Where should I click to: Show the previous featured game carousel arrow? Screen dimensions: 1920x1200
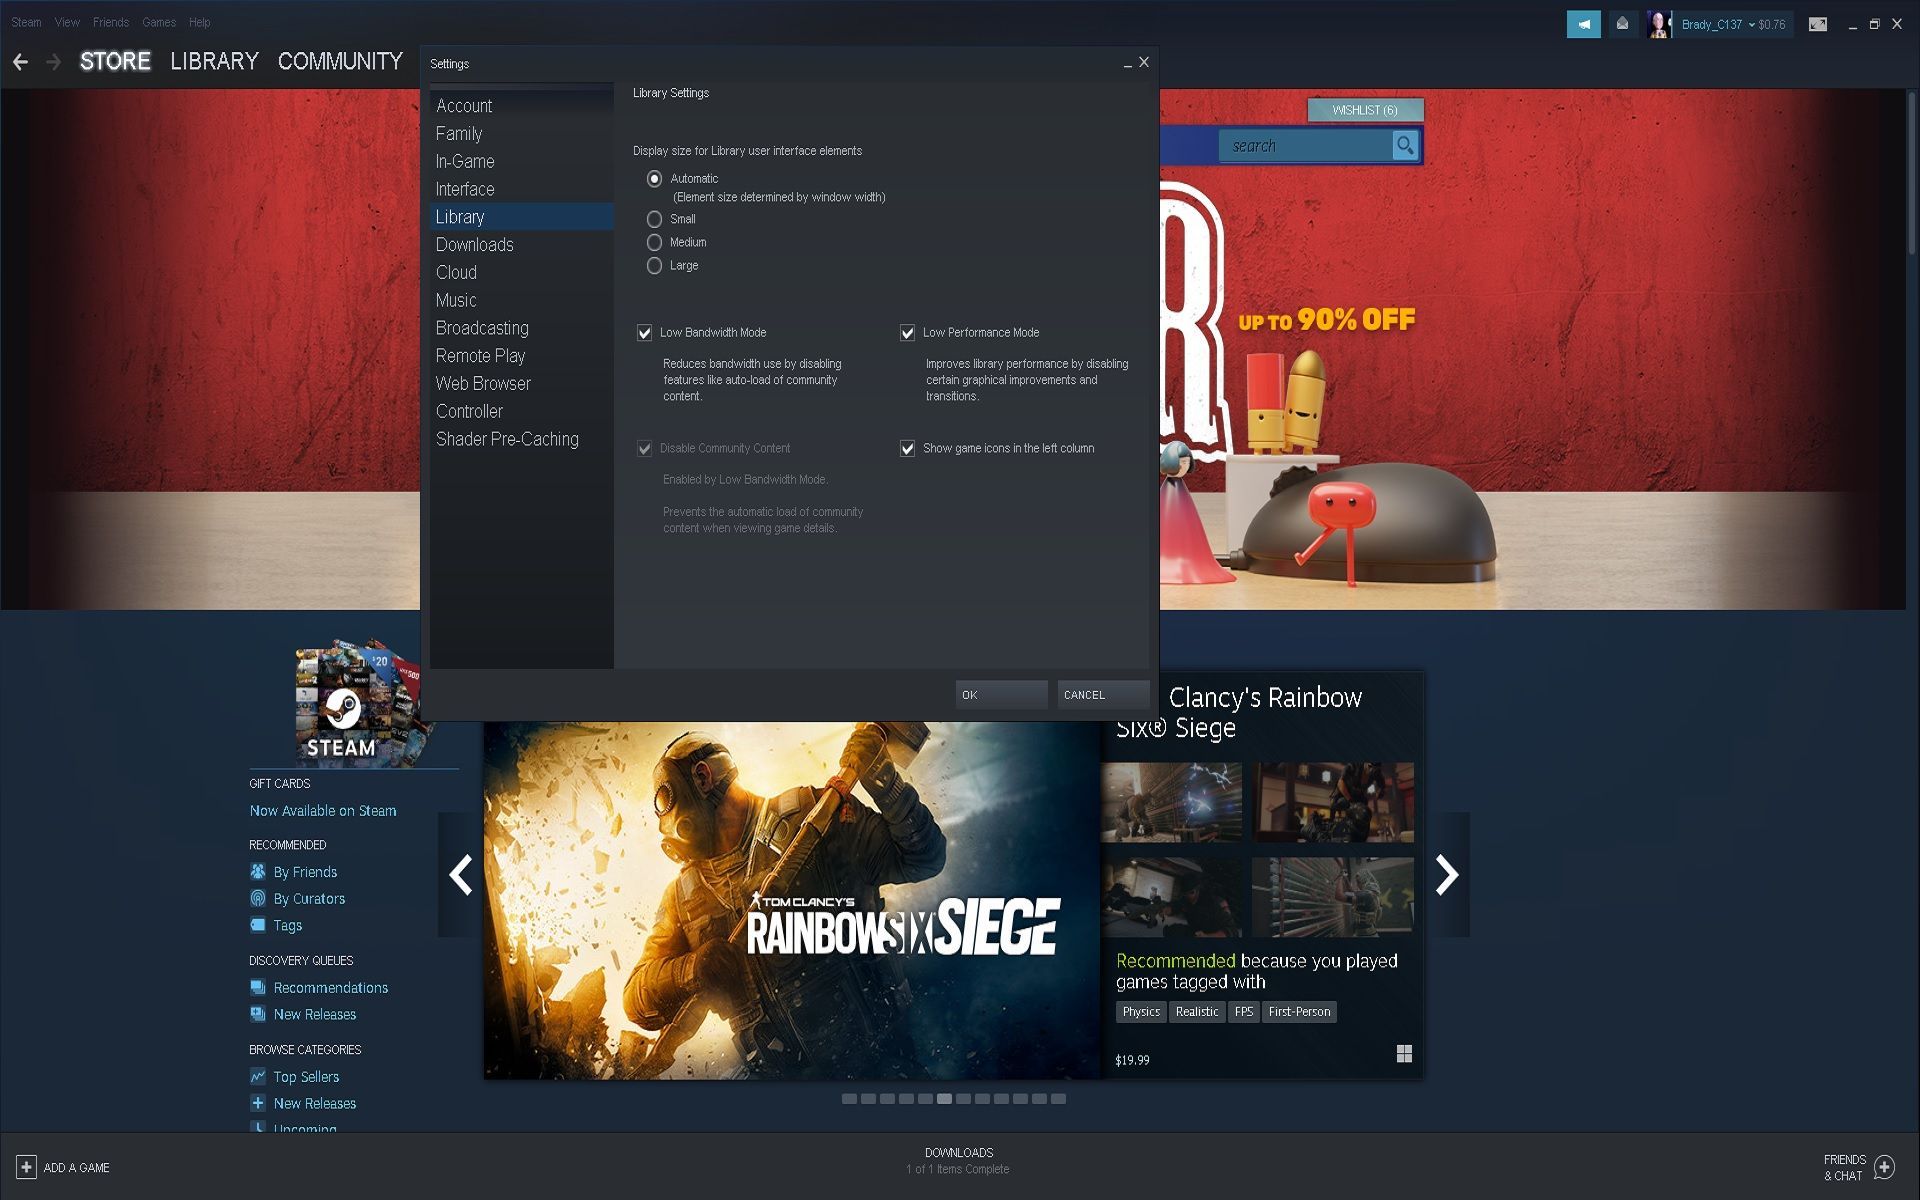(x=460, y=875)
